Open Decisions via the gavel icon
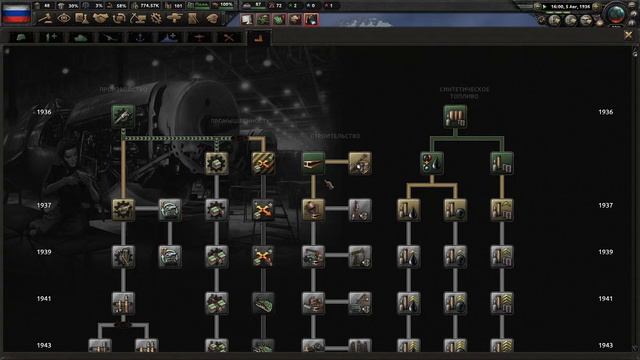The width and height of the screenshot is (640, 360). pos(47,19)
